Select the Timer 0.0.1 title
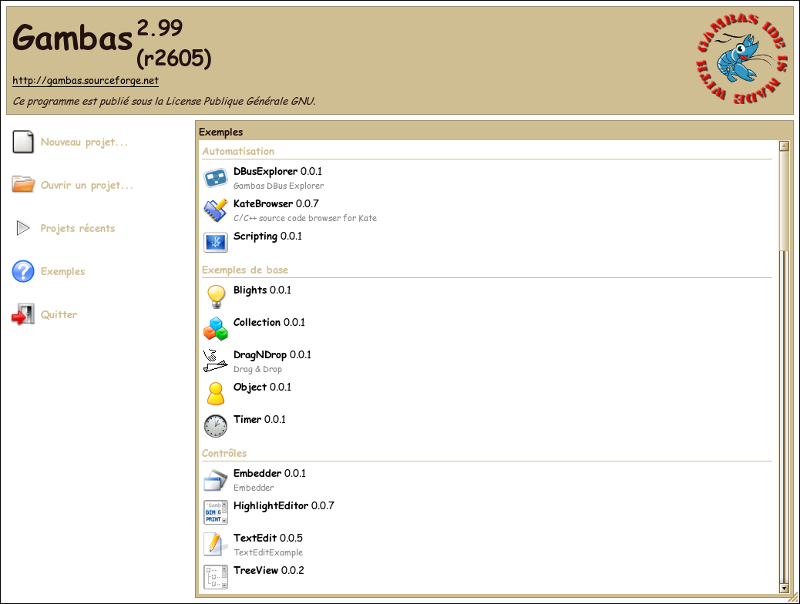800x604 pixels. 259,419
